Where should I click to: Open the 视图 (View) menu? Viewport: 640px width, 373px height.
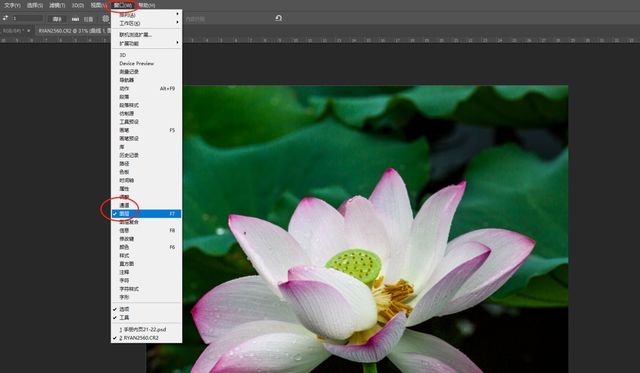point(97,5)
